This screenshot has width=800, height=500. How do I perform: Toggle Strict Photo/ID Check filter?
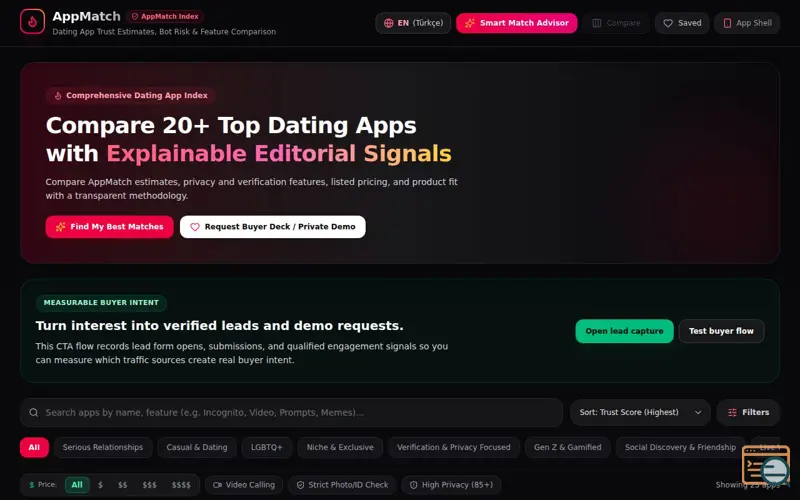point(343,485)
